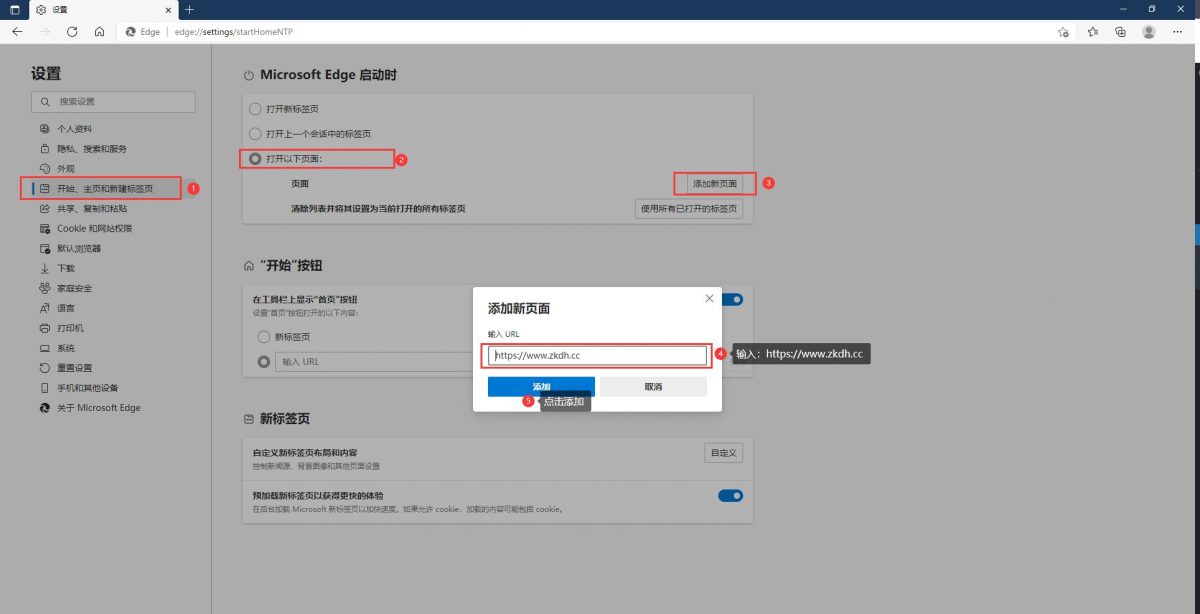
Task: Select the 打开上一个会话中的标签页 radio option
Action: coord(255,133)
